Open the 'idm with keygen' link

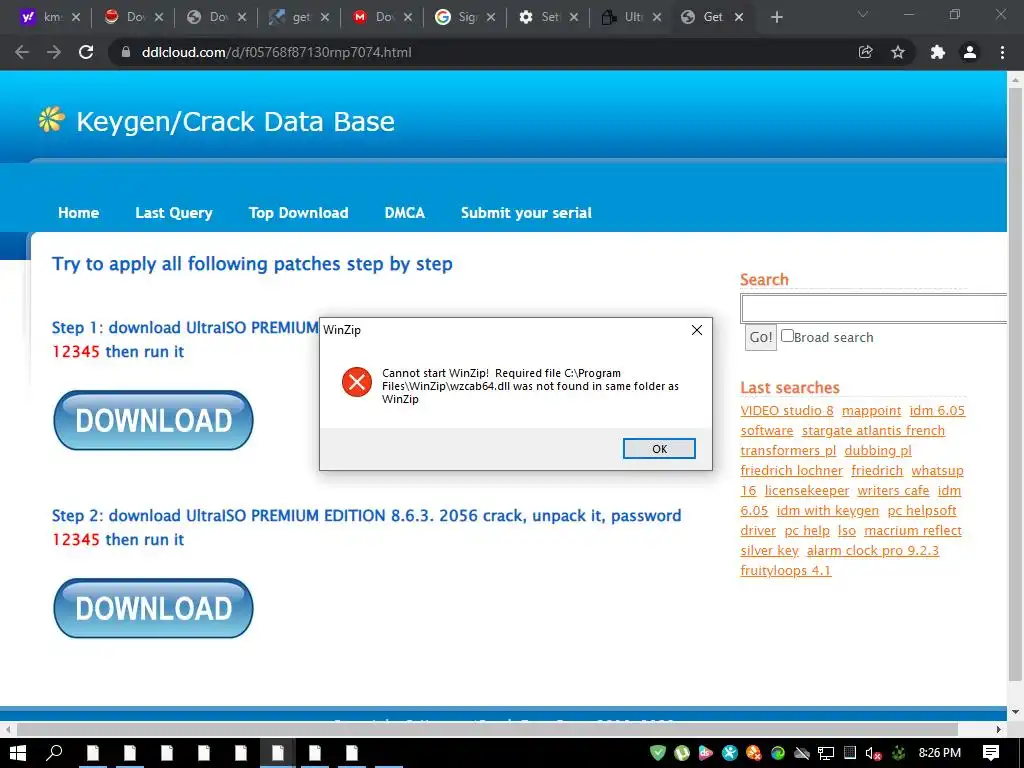pyautogui.click(x=828, y=511)
